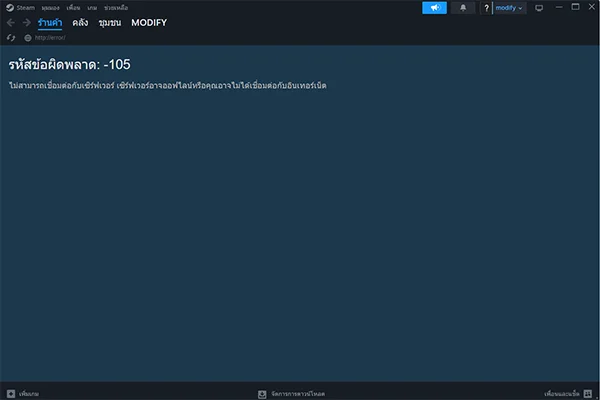This screenshot has height=400, width=600.
Task: Click the downloads manager icon
Action: pyautogui.click(x=262, y=393)
